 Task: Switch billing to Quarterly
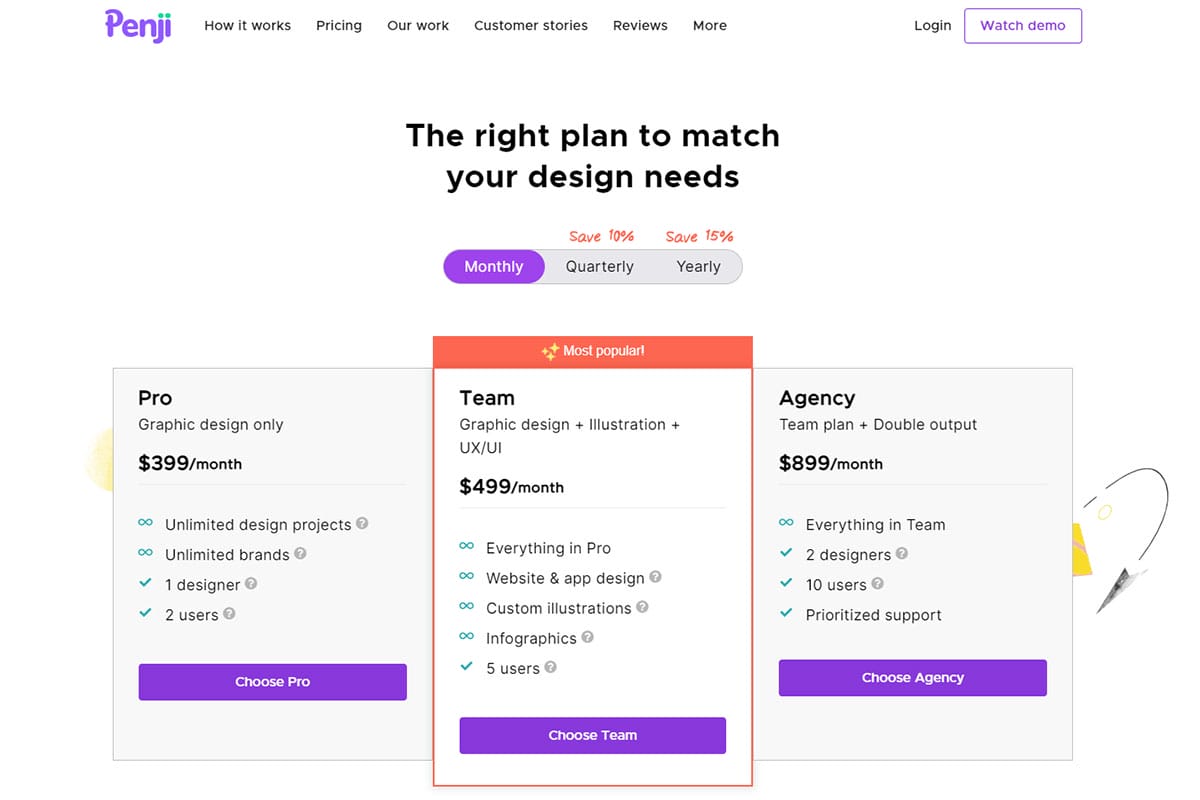[599, 266]
